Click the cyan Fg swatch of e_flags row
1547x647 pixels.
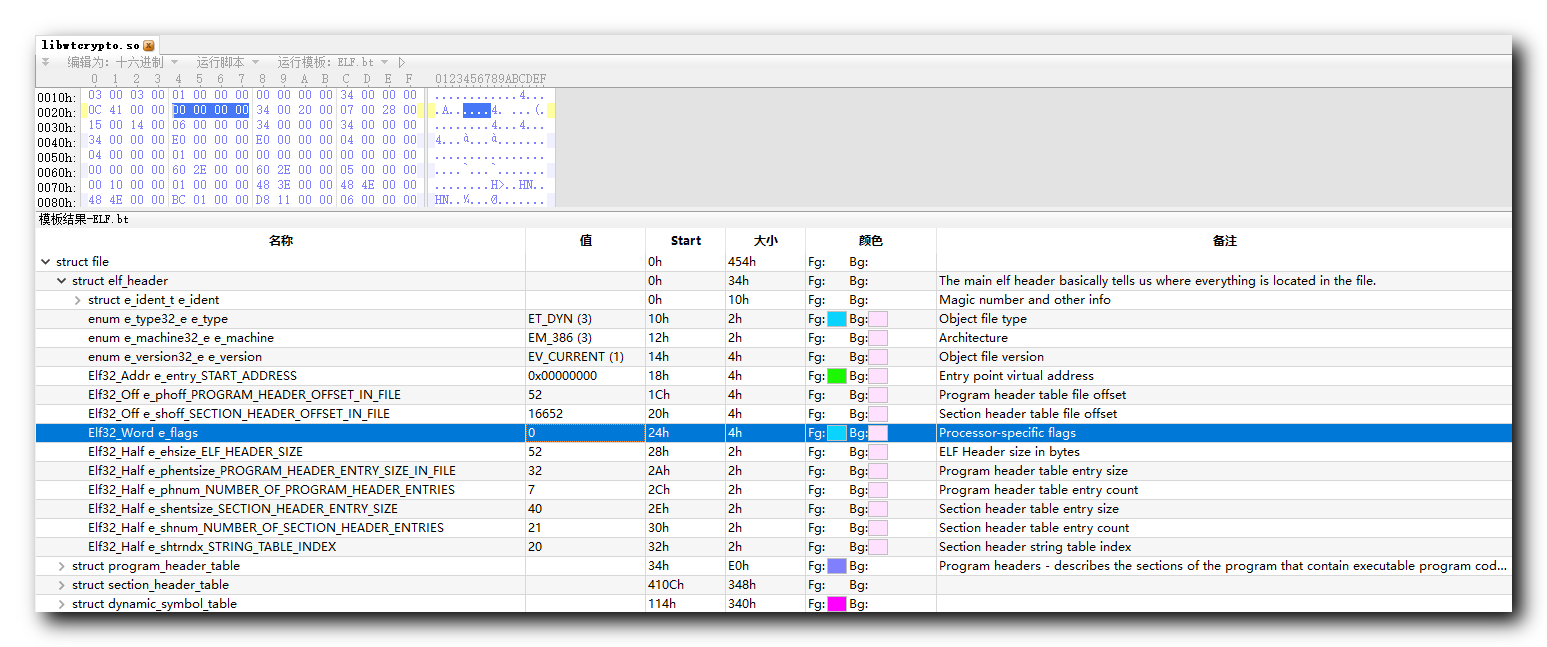pyautogui.click(x=837, y=433)
